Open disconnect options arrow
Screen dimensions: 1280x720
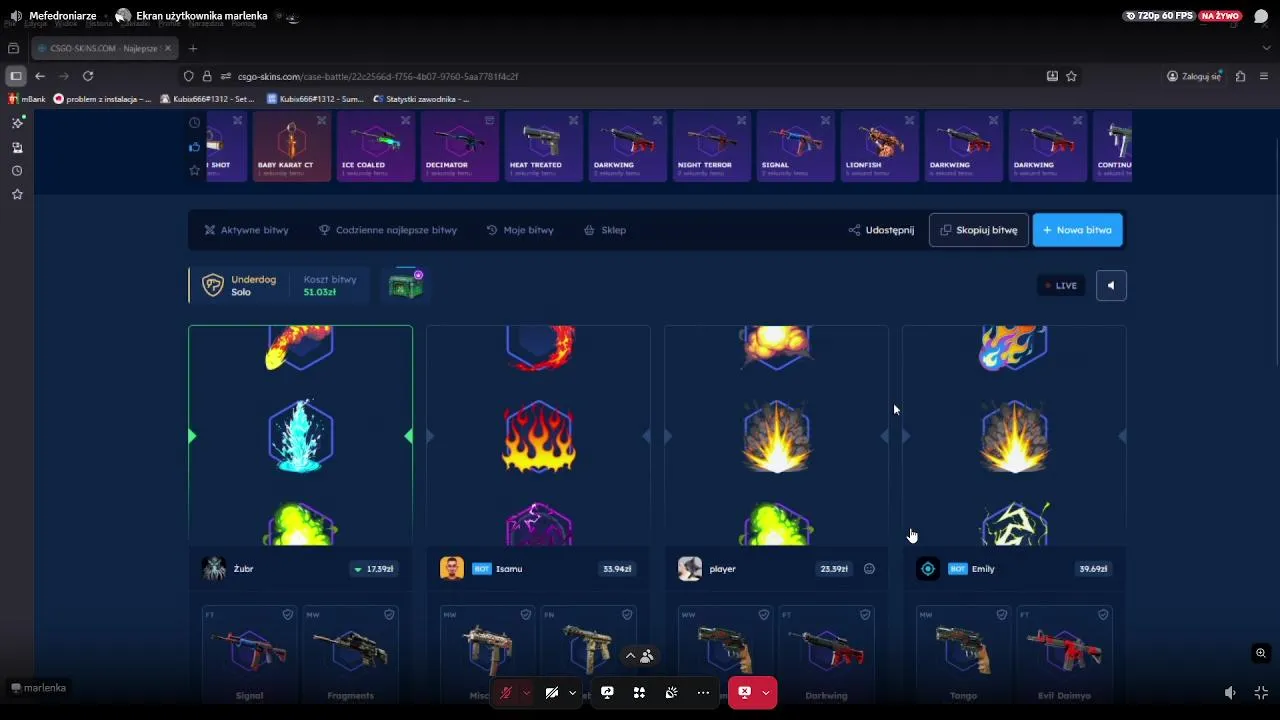pyautogui.click(x=766, y=692)
